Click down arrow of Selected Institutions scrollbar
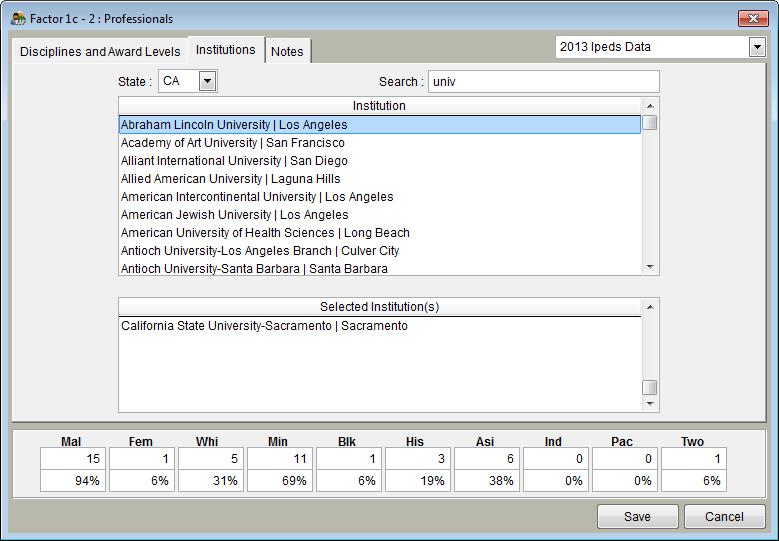779x541 pixels. [x=650, y=404]
